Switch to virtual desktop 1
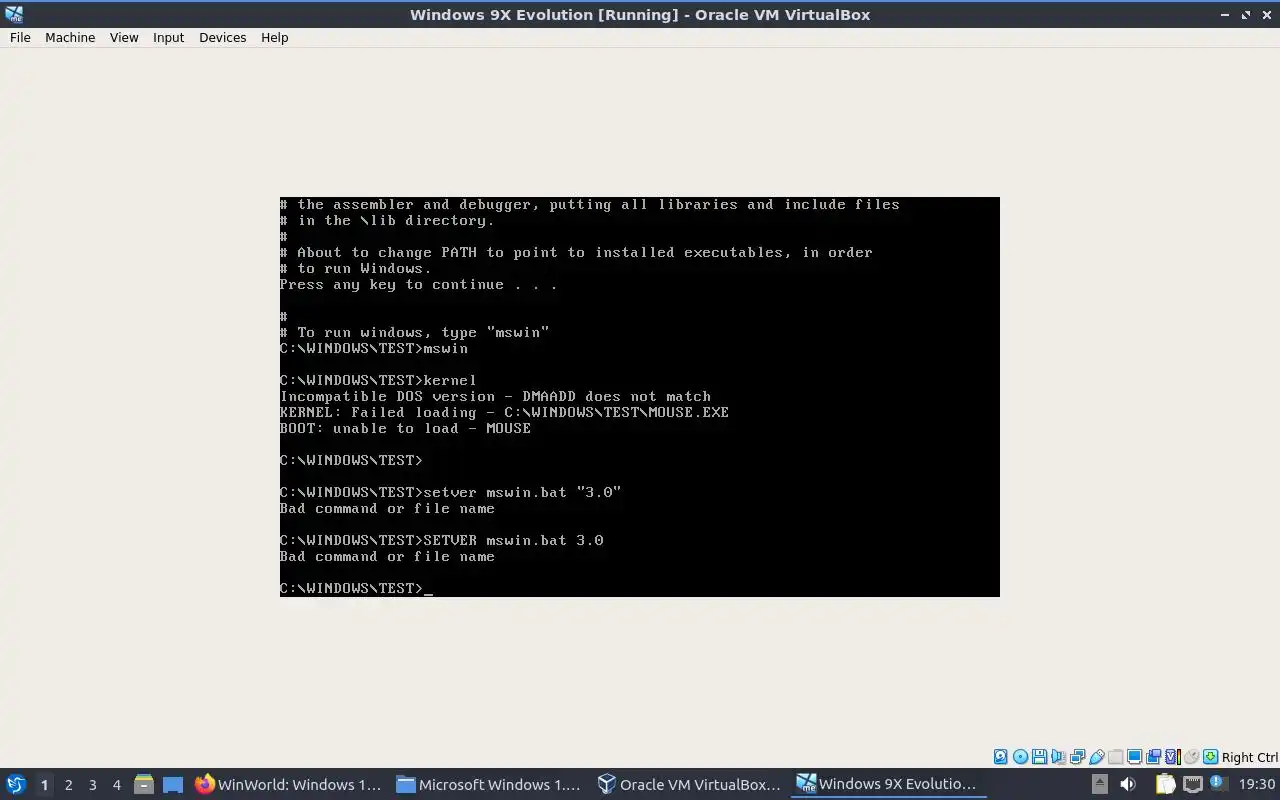1280x800 pixels. pyautogui.click(x=44, y=784)
